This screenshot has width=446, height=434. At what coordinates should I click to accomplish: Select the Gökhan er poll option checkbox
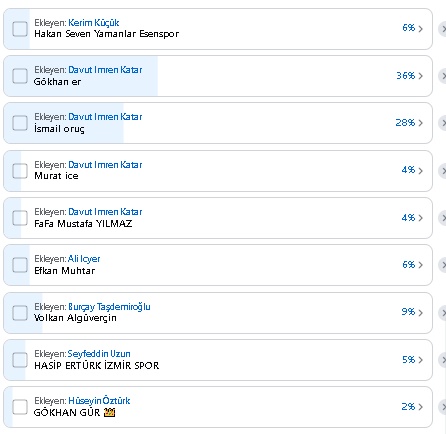point(20,76)
